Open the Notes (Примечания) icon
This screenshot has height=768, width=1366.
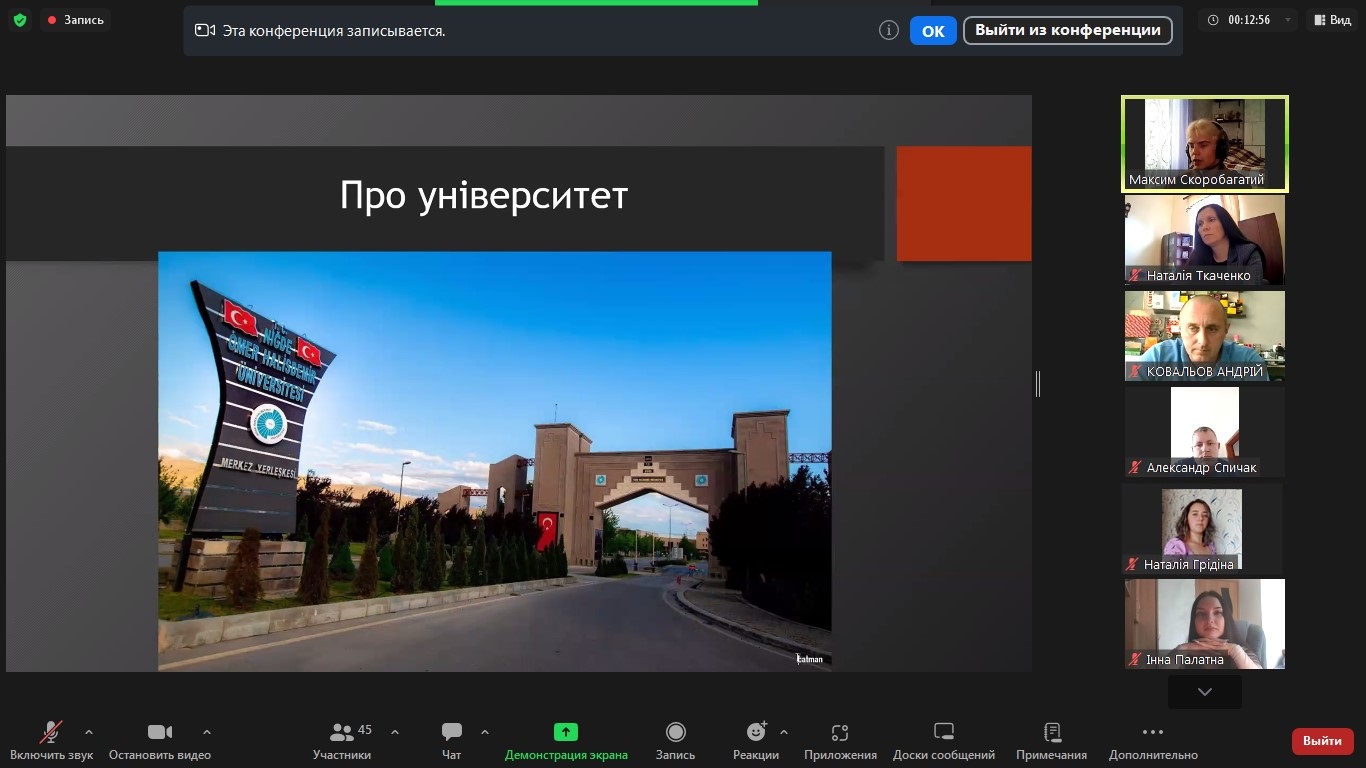1051,733
